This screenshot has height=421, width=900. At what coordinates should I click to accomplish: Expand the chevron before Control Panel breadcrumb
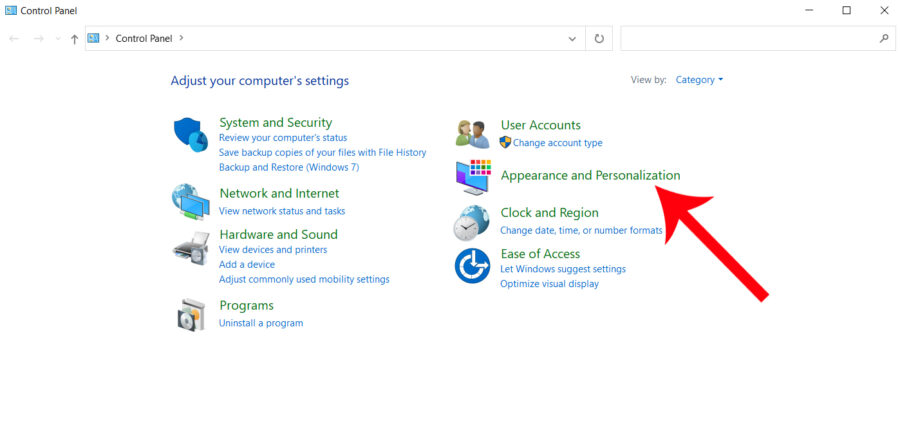click(107, 38)
